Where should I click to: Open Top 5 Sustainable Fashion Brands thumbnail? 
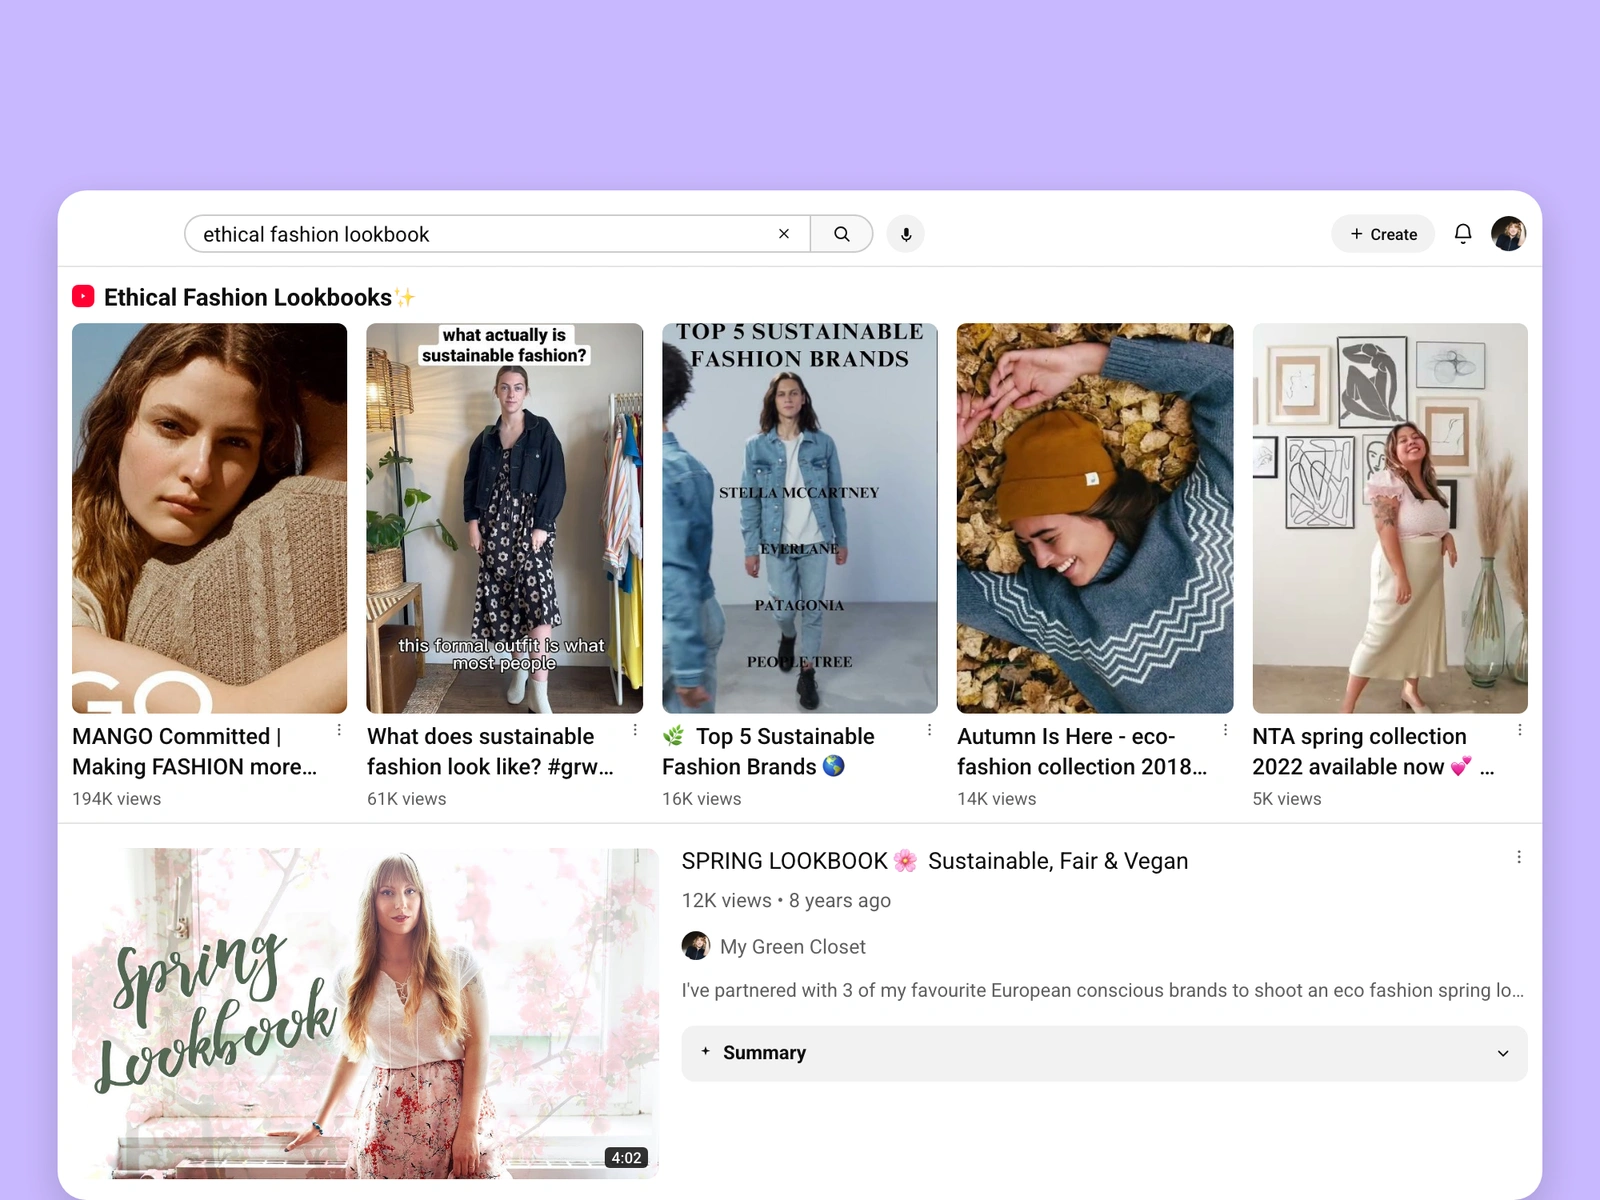pyautogui.click(x=800, y=518)
